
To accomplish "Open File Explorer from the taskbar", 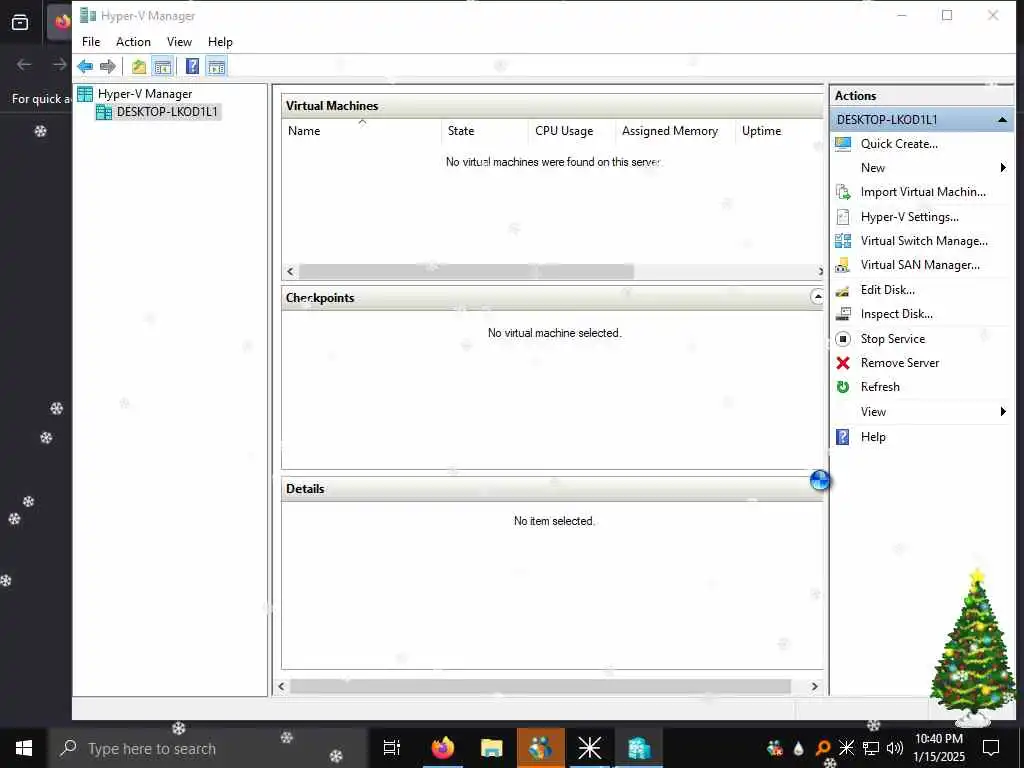I will [x=492, y=748].
